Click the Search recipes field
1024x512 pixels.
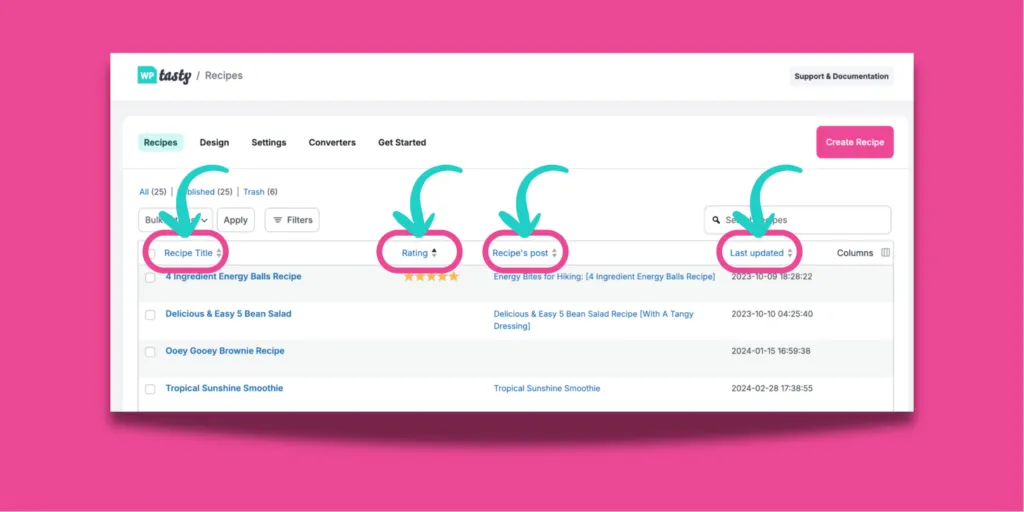point(797,220)
